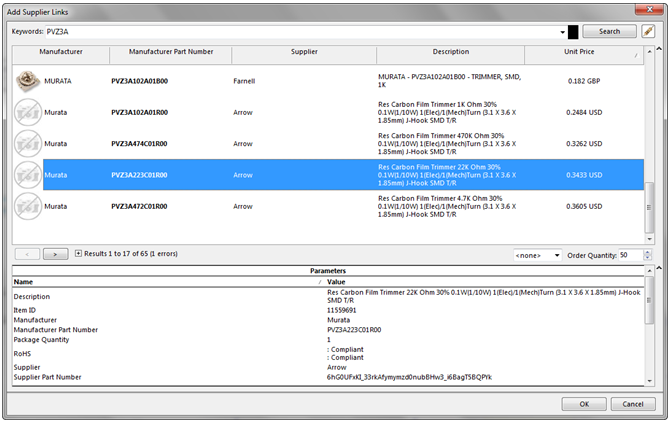The image size is (670, 422).
Task: Click the Item ID value 11559691
Action: 341,310
